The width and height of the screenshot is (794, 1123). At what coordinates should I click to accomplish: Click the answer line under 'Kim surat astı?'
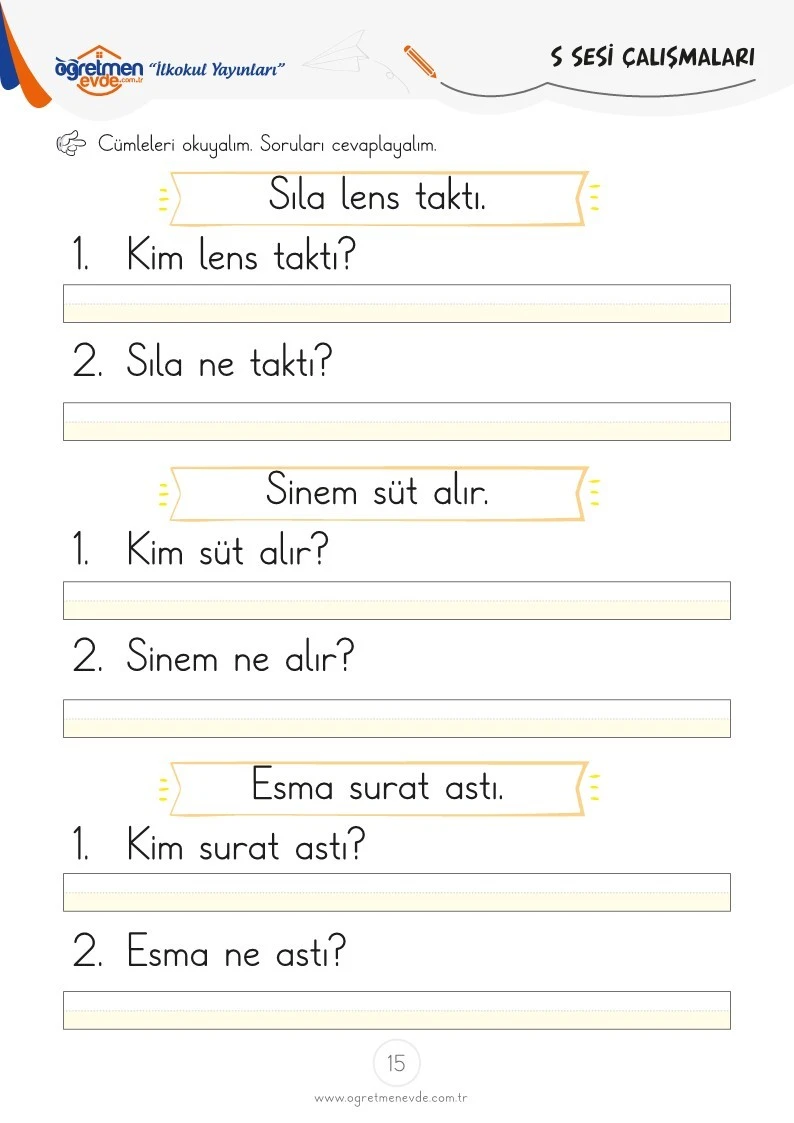pos(397,892)
